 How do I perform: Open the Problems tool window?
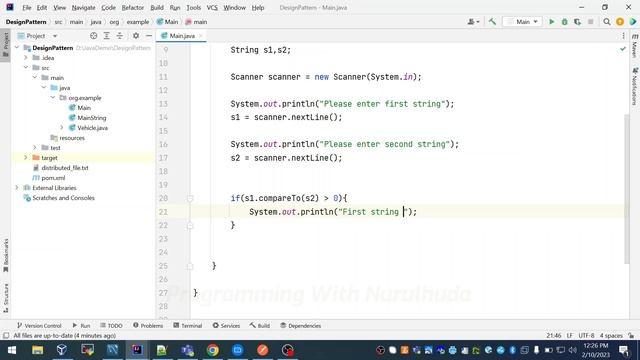click(148, 326)
